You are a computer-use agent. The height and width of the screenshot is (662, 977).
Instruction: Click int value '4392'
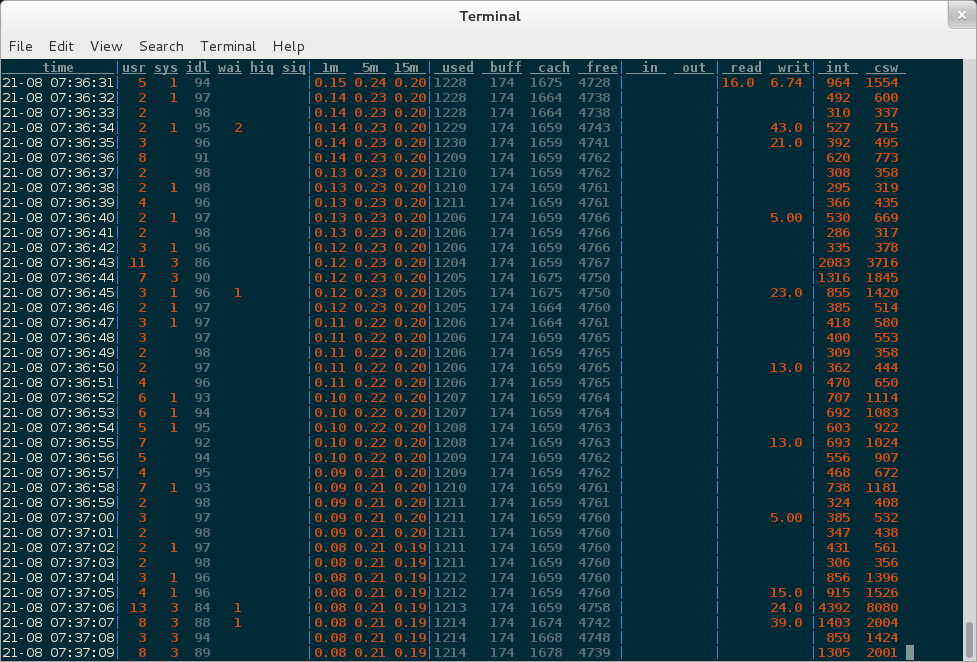coord(834,608)
